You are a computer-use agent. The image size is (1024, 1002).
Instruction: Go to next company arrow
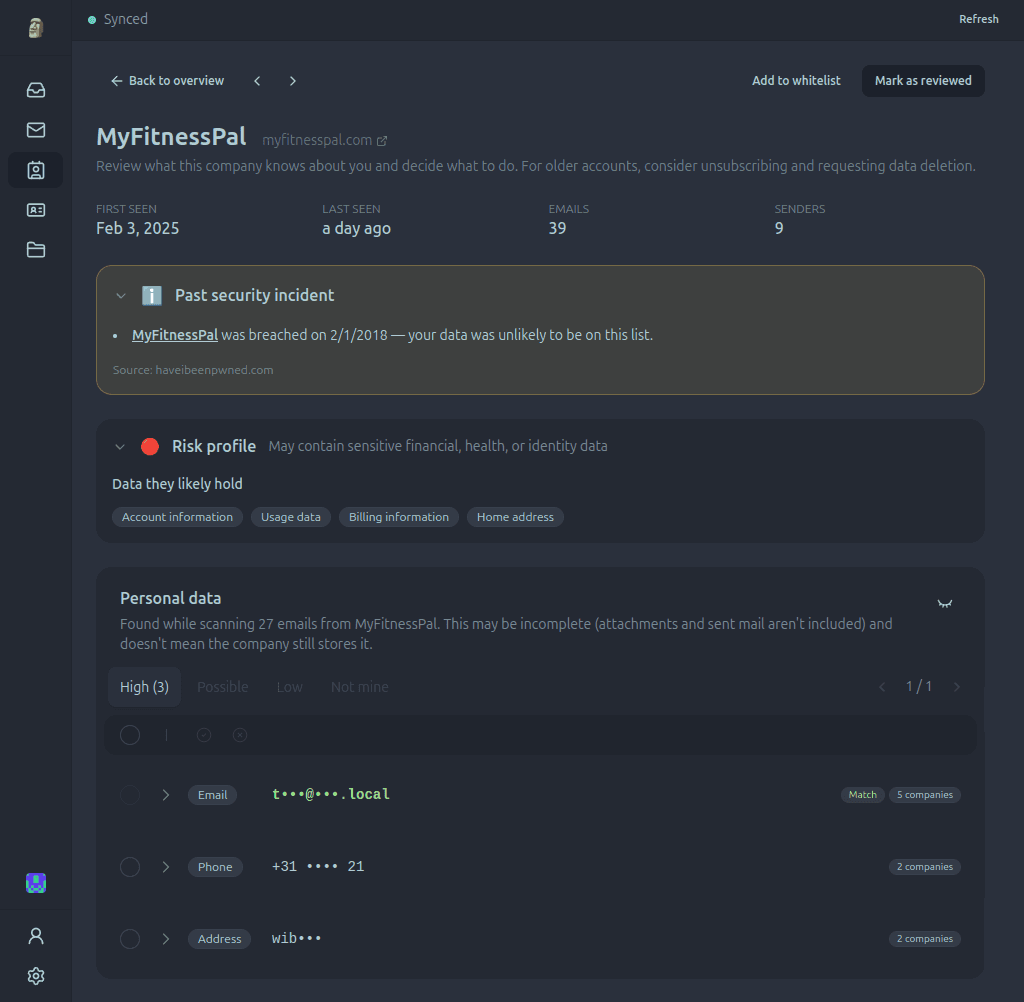[x=293, y=81]
